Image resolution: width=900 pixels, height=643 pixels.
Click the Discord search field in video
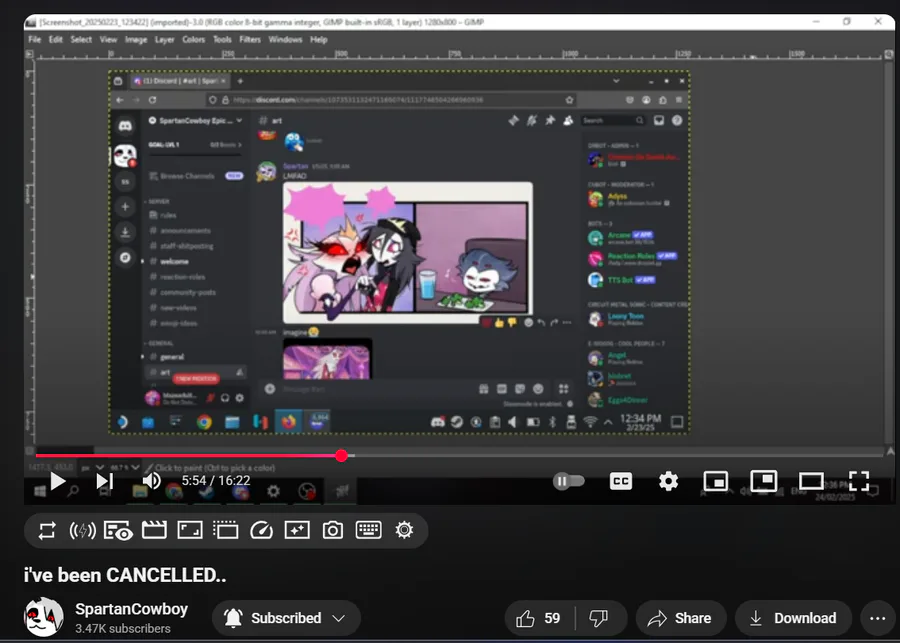click(x=613, y=121)
